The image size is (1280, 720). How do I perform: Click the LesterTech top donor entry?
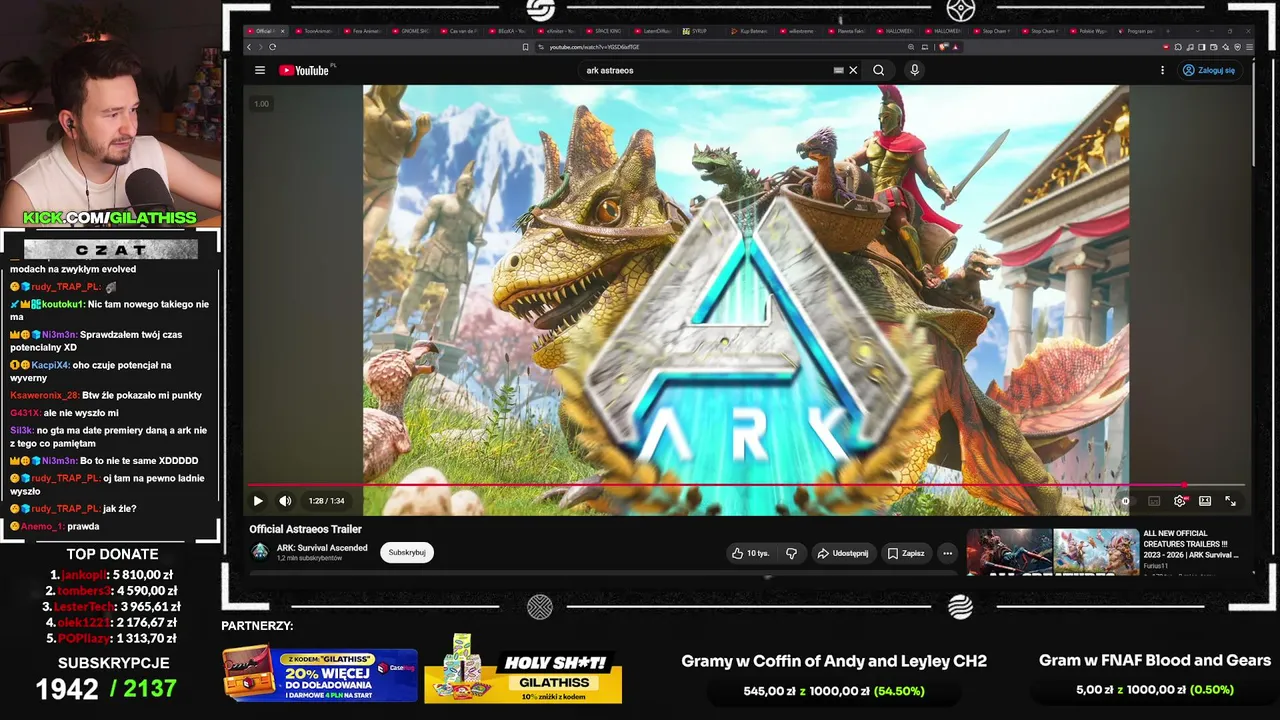(113, 607)
